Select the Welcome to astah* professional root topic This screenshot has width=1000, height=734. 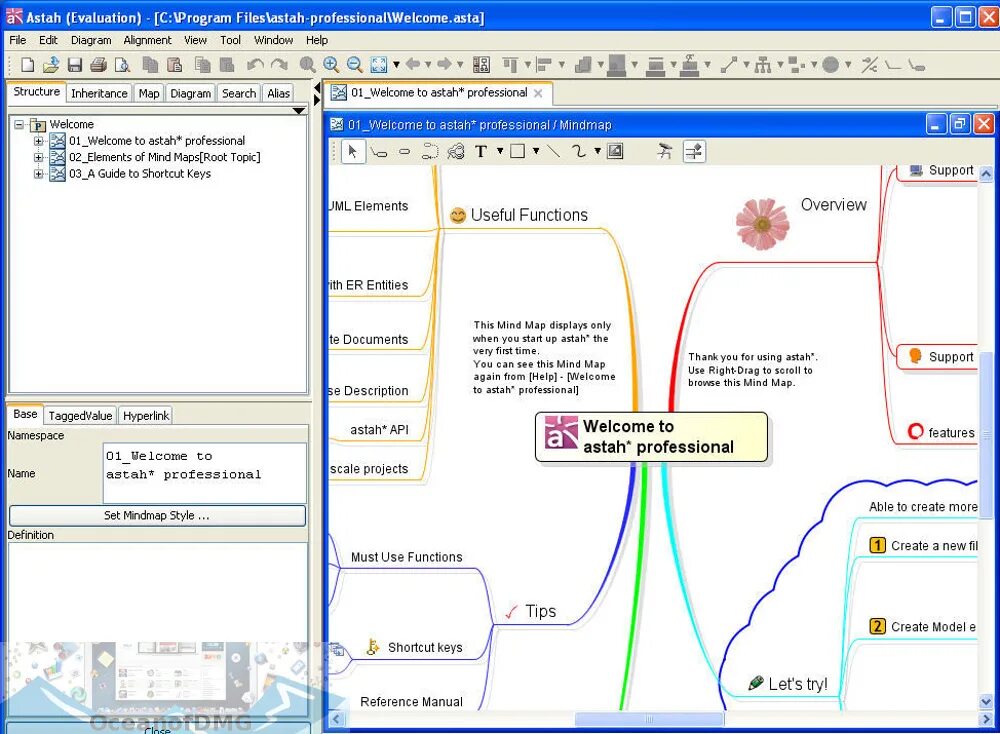coord(651,437)
